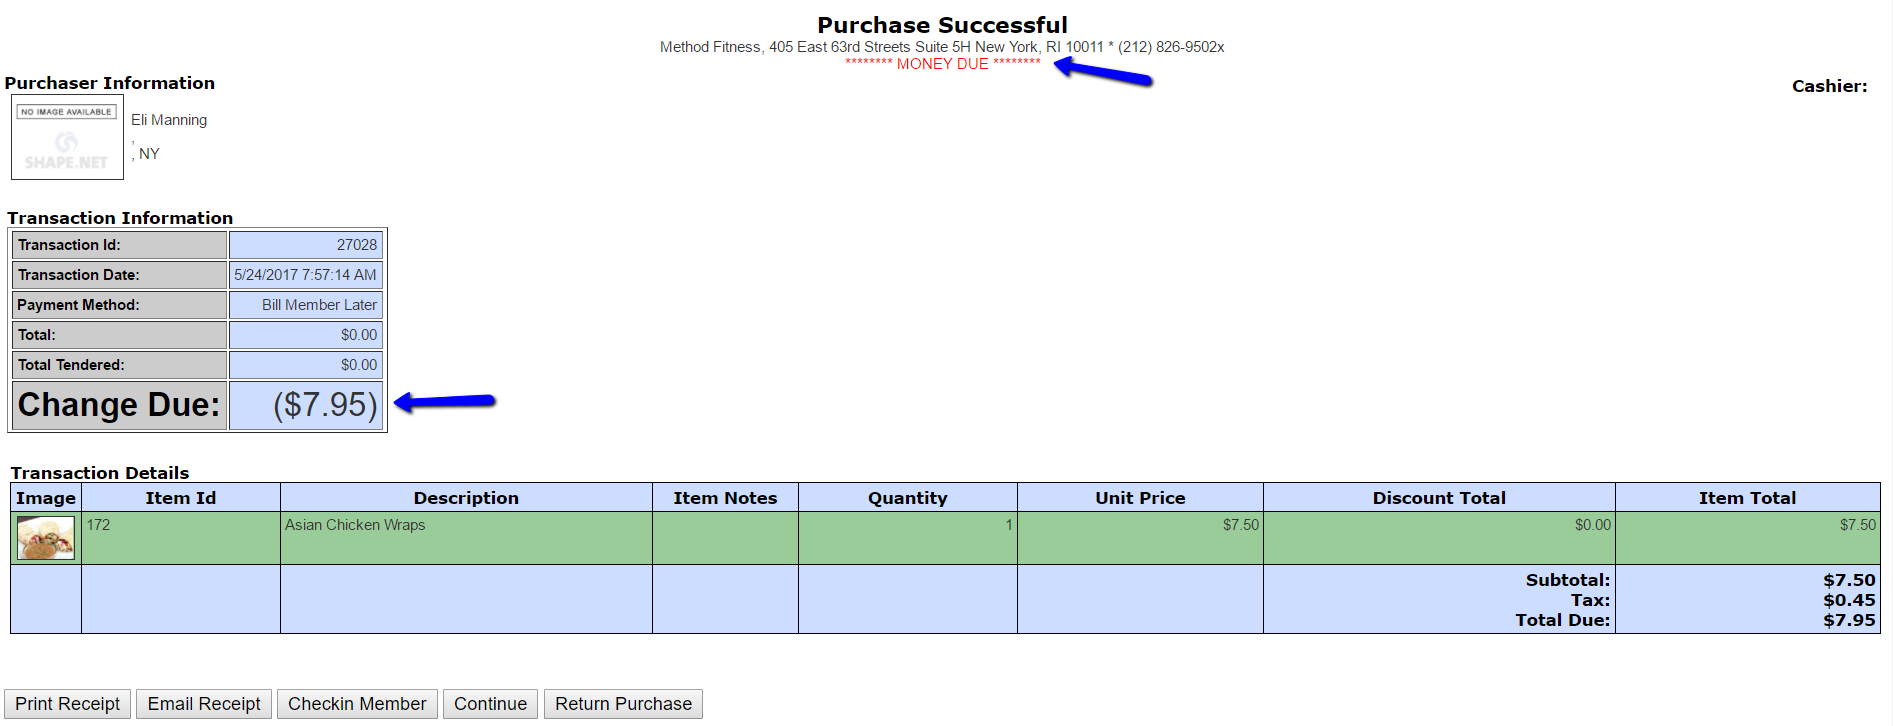Click the item id 172 cell
The width and height of the screenshot is (1893, 726).
[x=181, y=538]
